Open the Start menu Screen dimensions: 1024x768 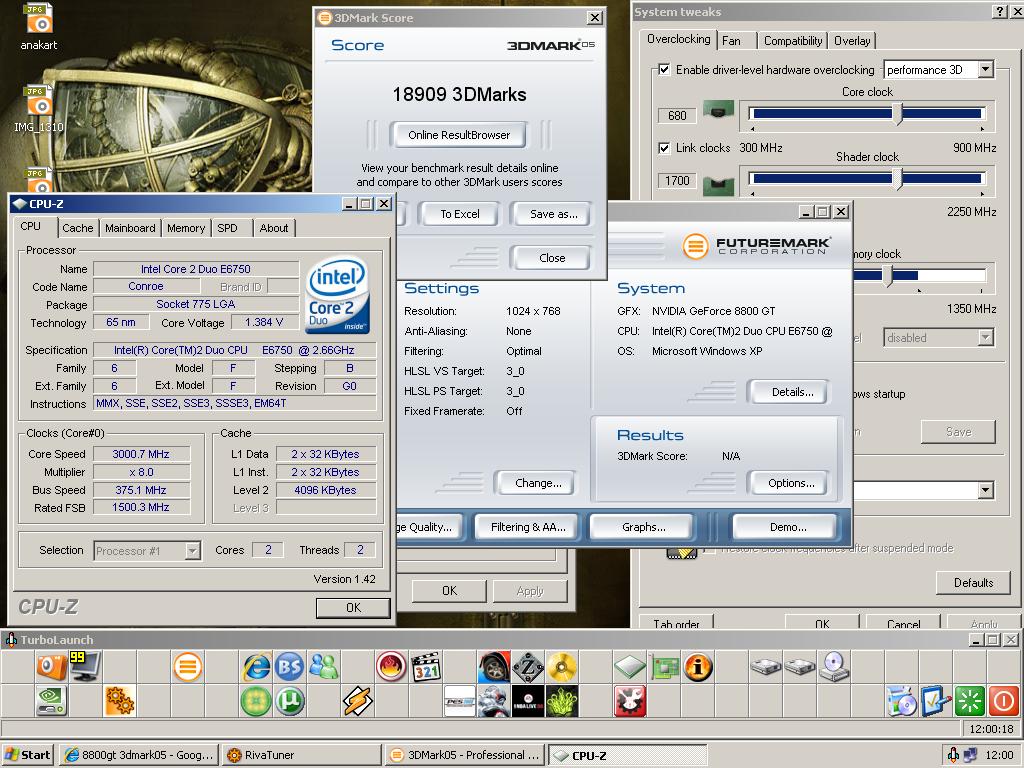pos(27,755)
